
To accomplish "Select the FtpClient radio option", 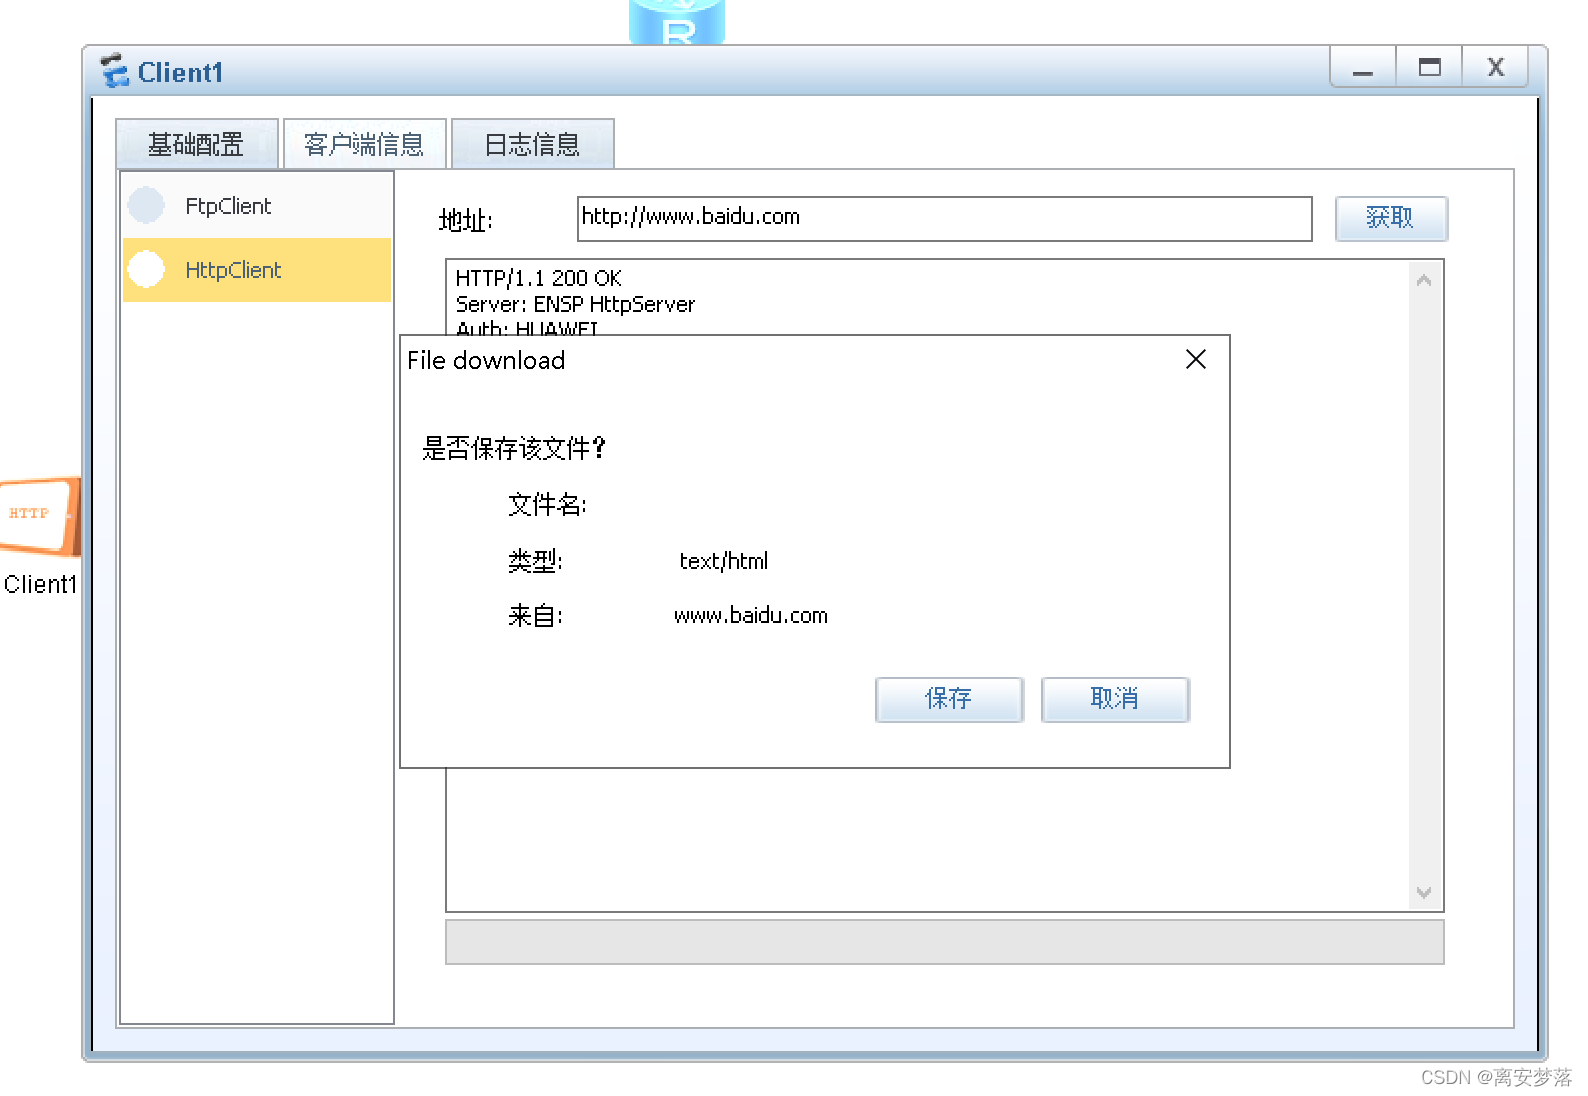I will (x=146, y=206).
